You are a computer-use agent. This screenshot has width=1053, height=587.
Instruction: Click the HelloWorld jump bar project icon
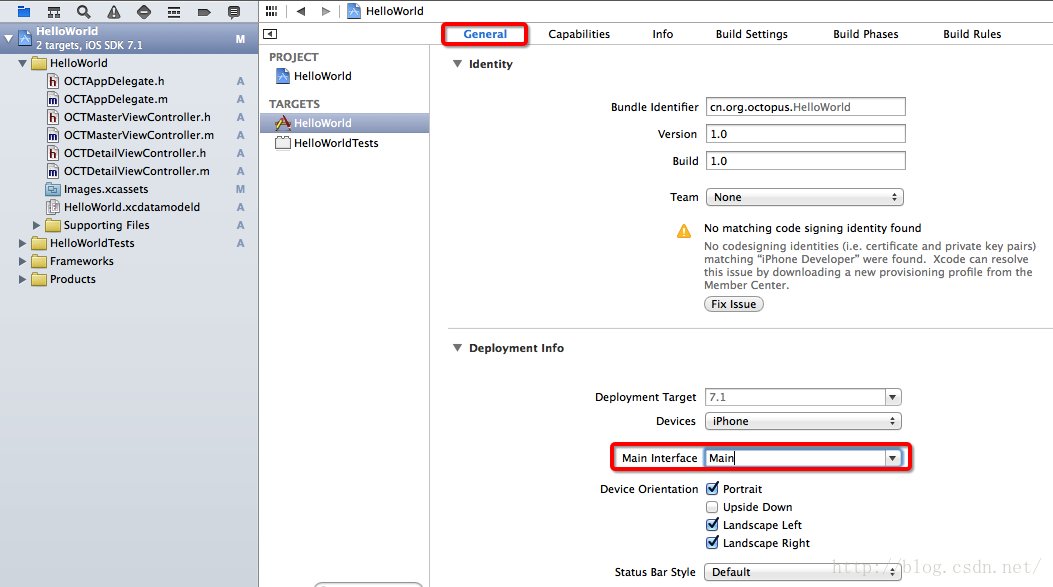point(354,11)
